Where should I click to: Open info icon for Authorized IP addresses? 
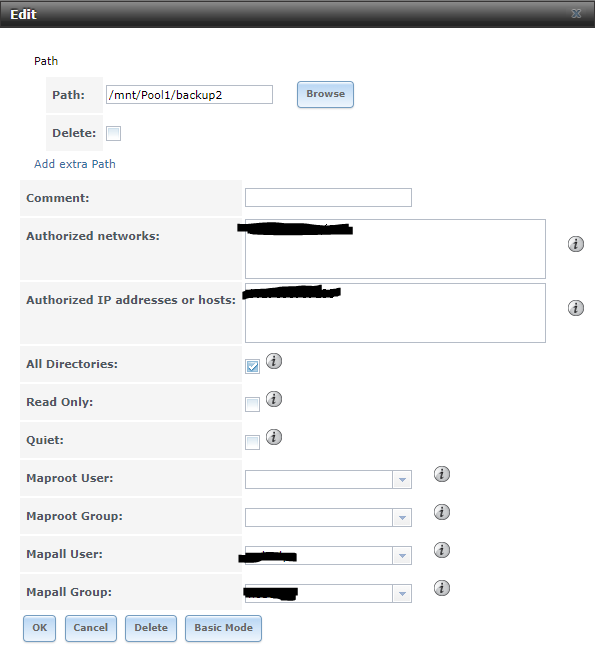[576, 308]
